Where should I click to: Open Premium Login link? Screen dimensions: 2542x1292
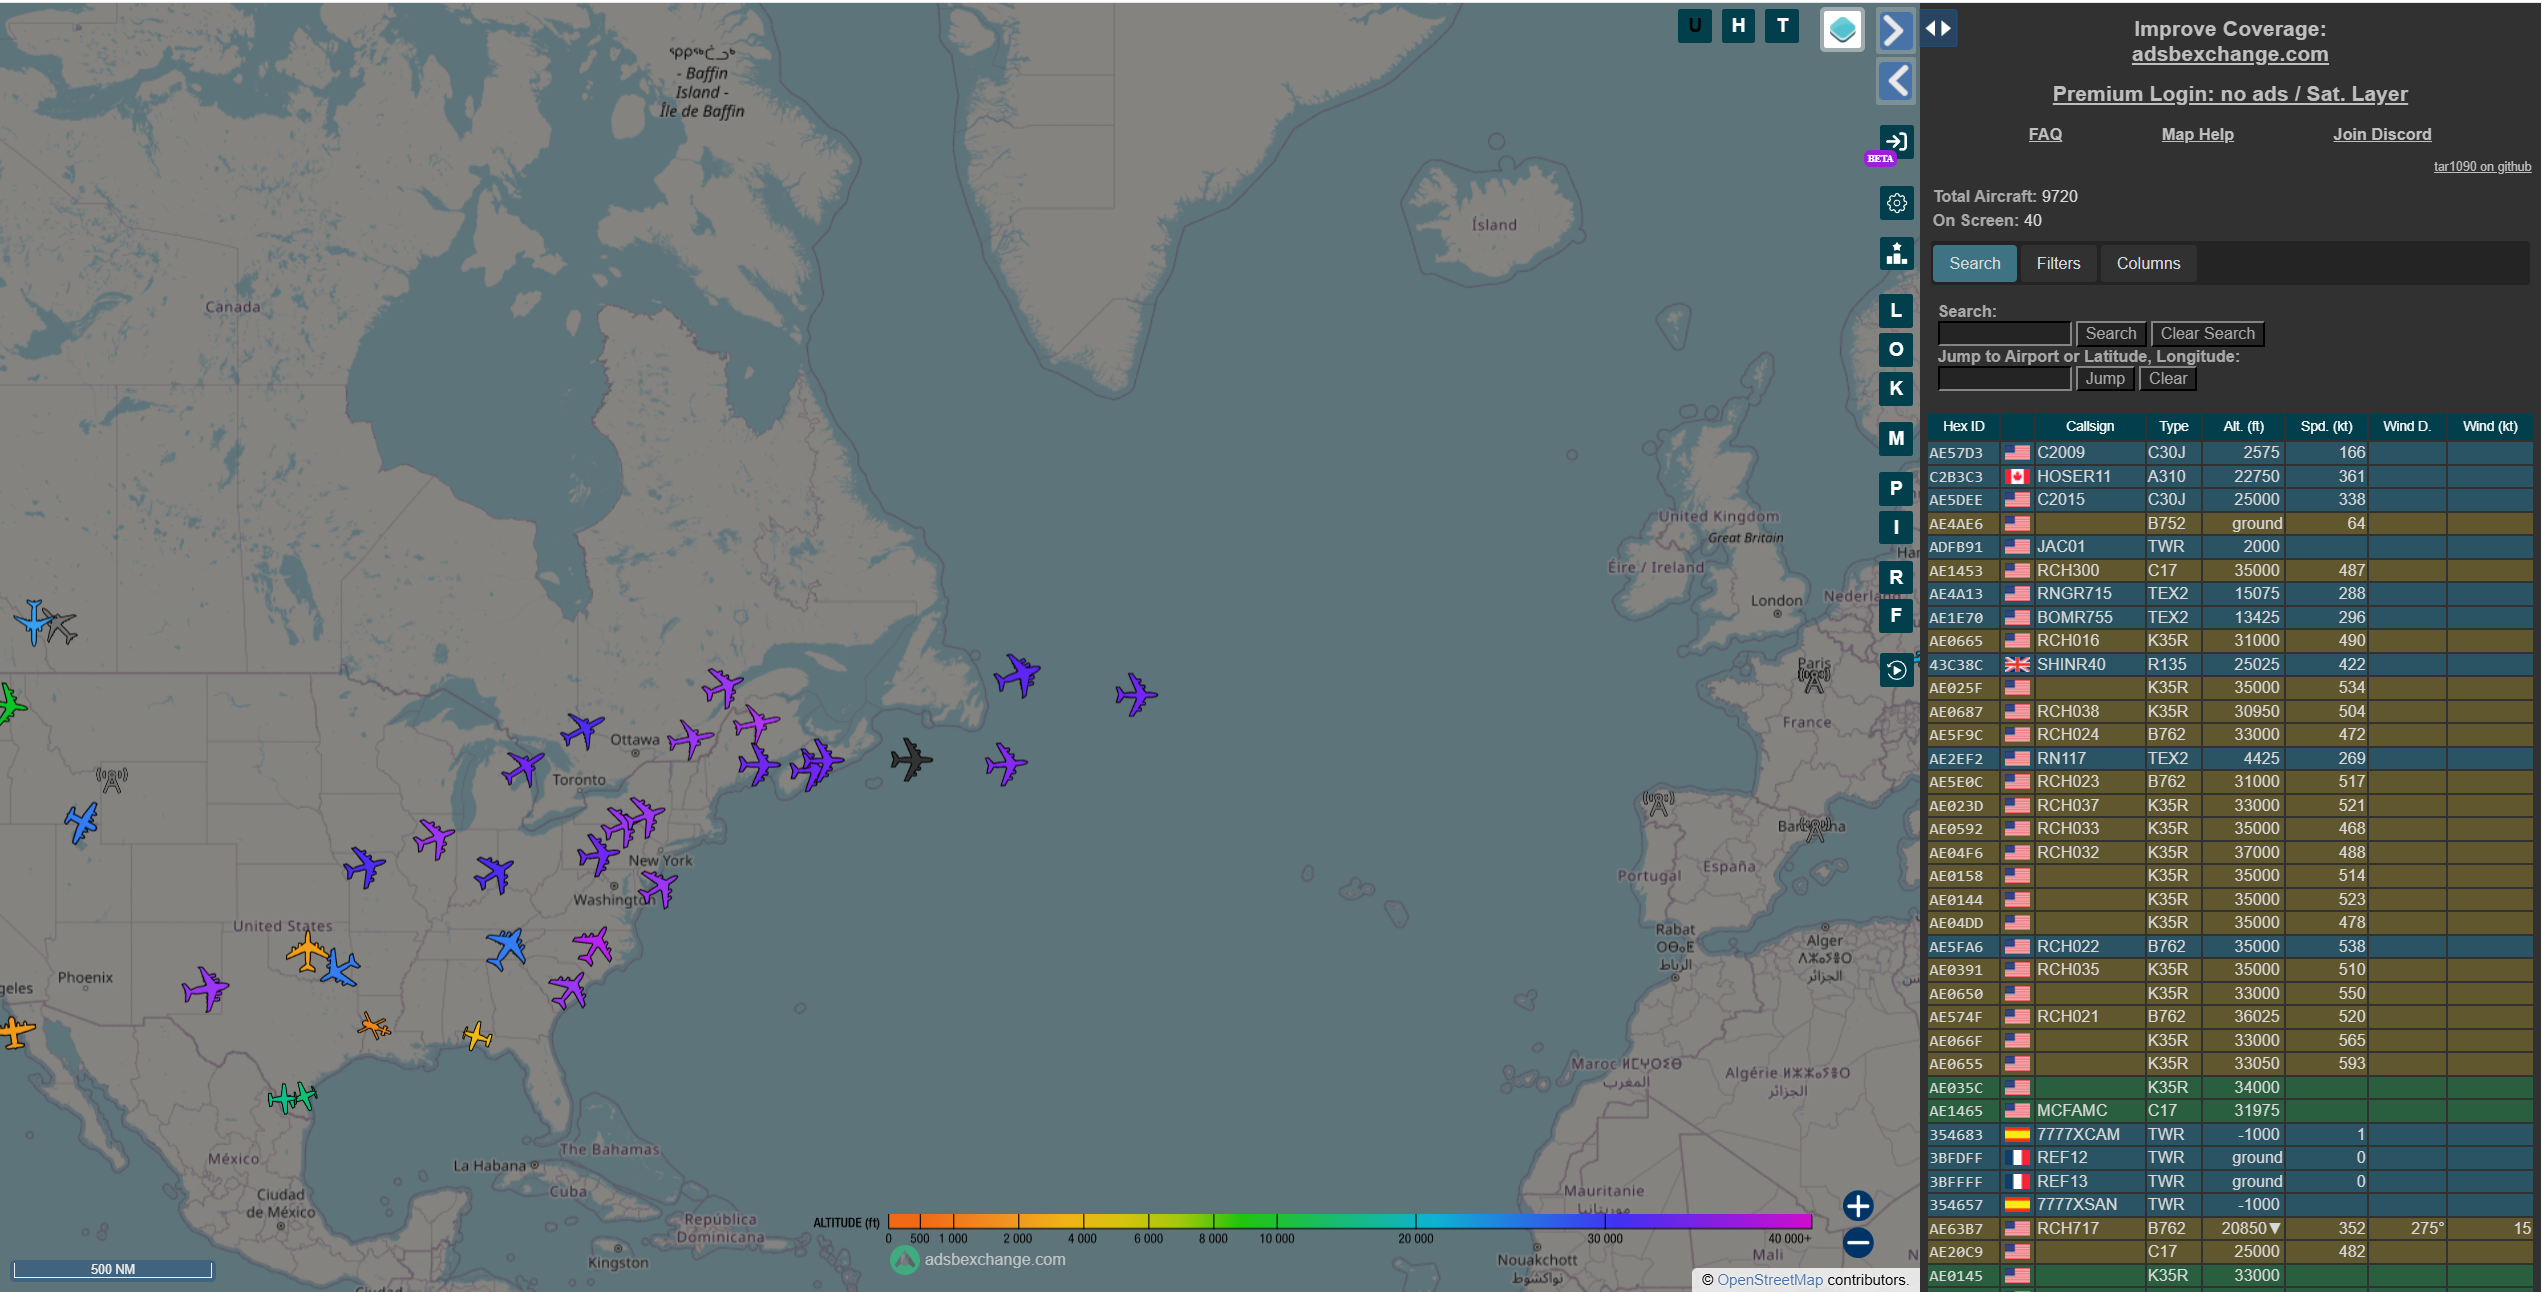tap(2230, 94)
